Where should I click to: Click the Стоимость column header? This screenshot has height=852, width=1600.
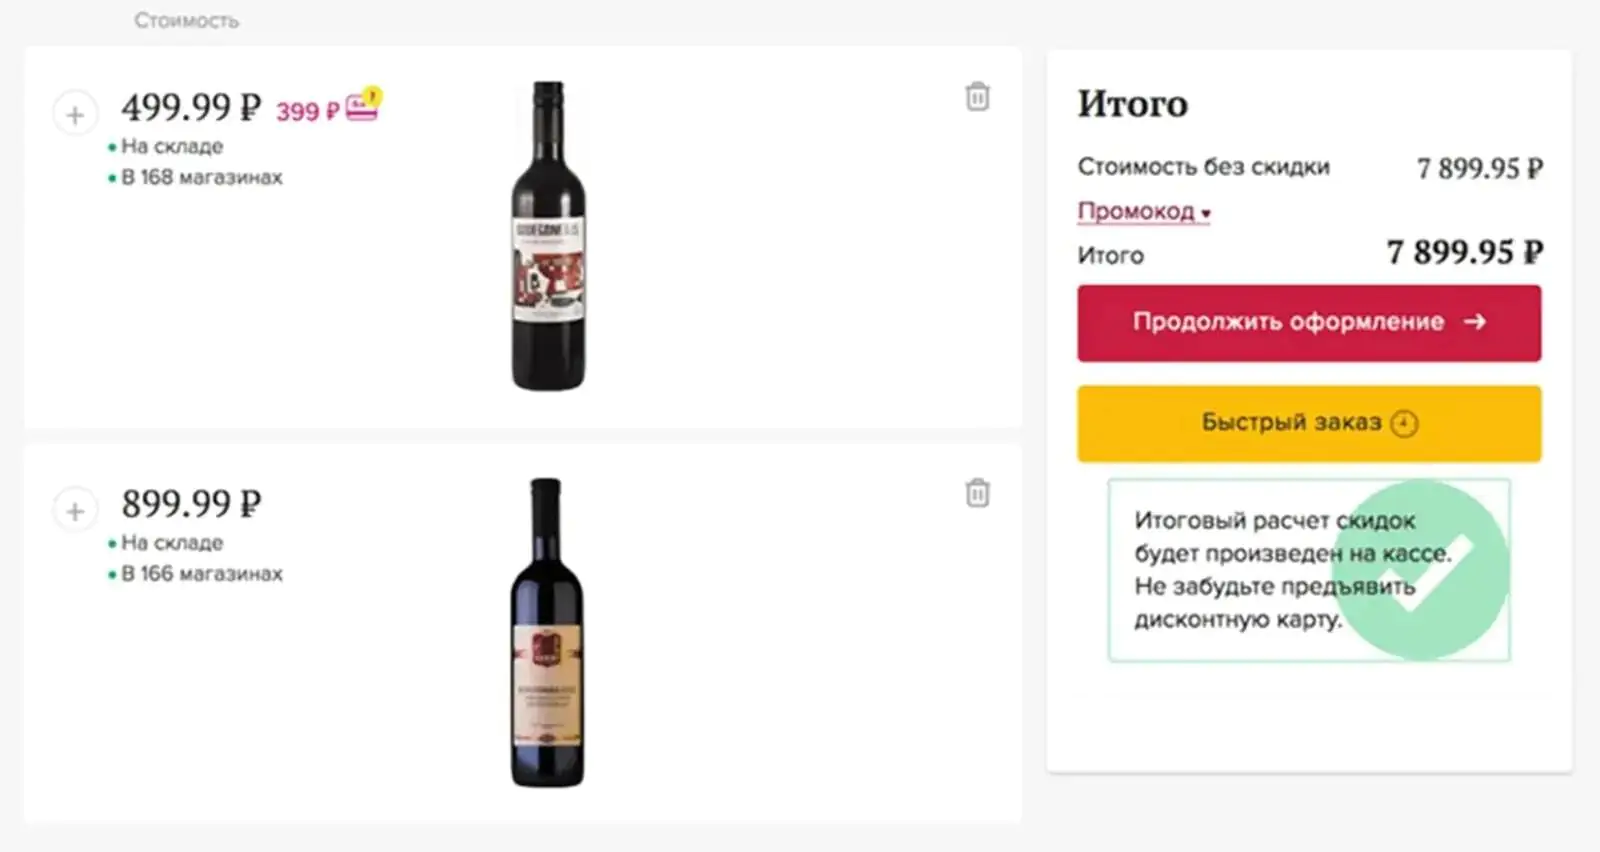[x=186, y=20]
